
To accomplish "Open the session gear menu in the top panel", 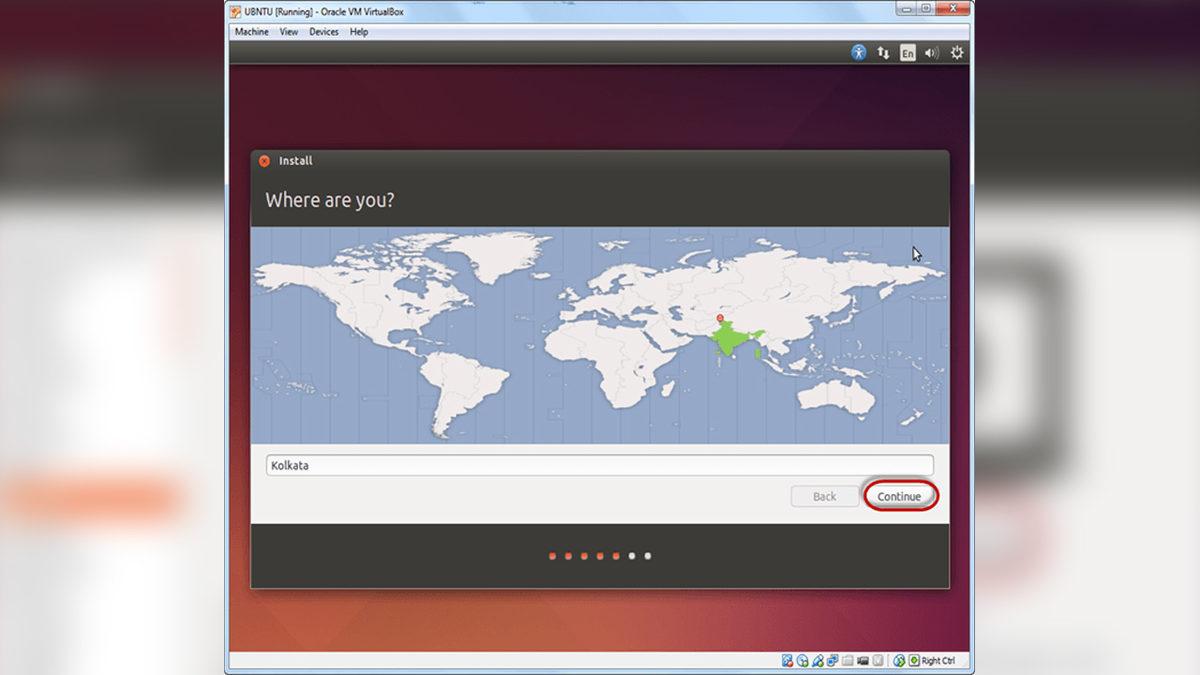I will (956, 52).
